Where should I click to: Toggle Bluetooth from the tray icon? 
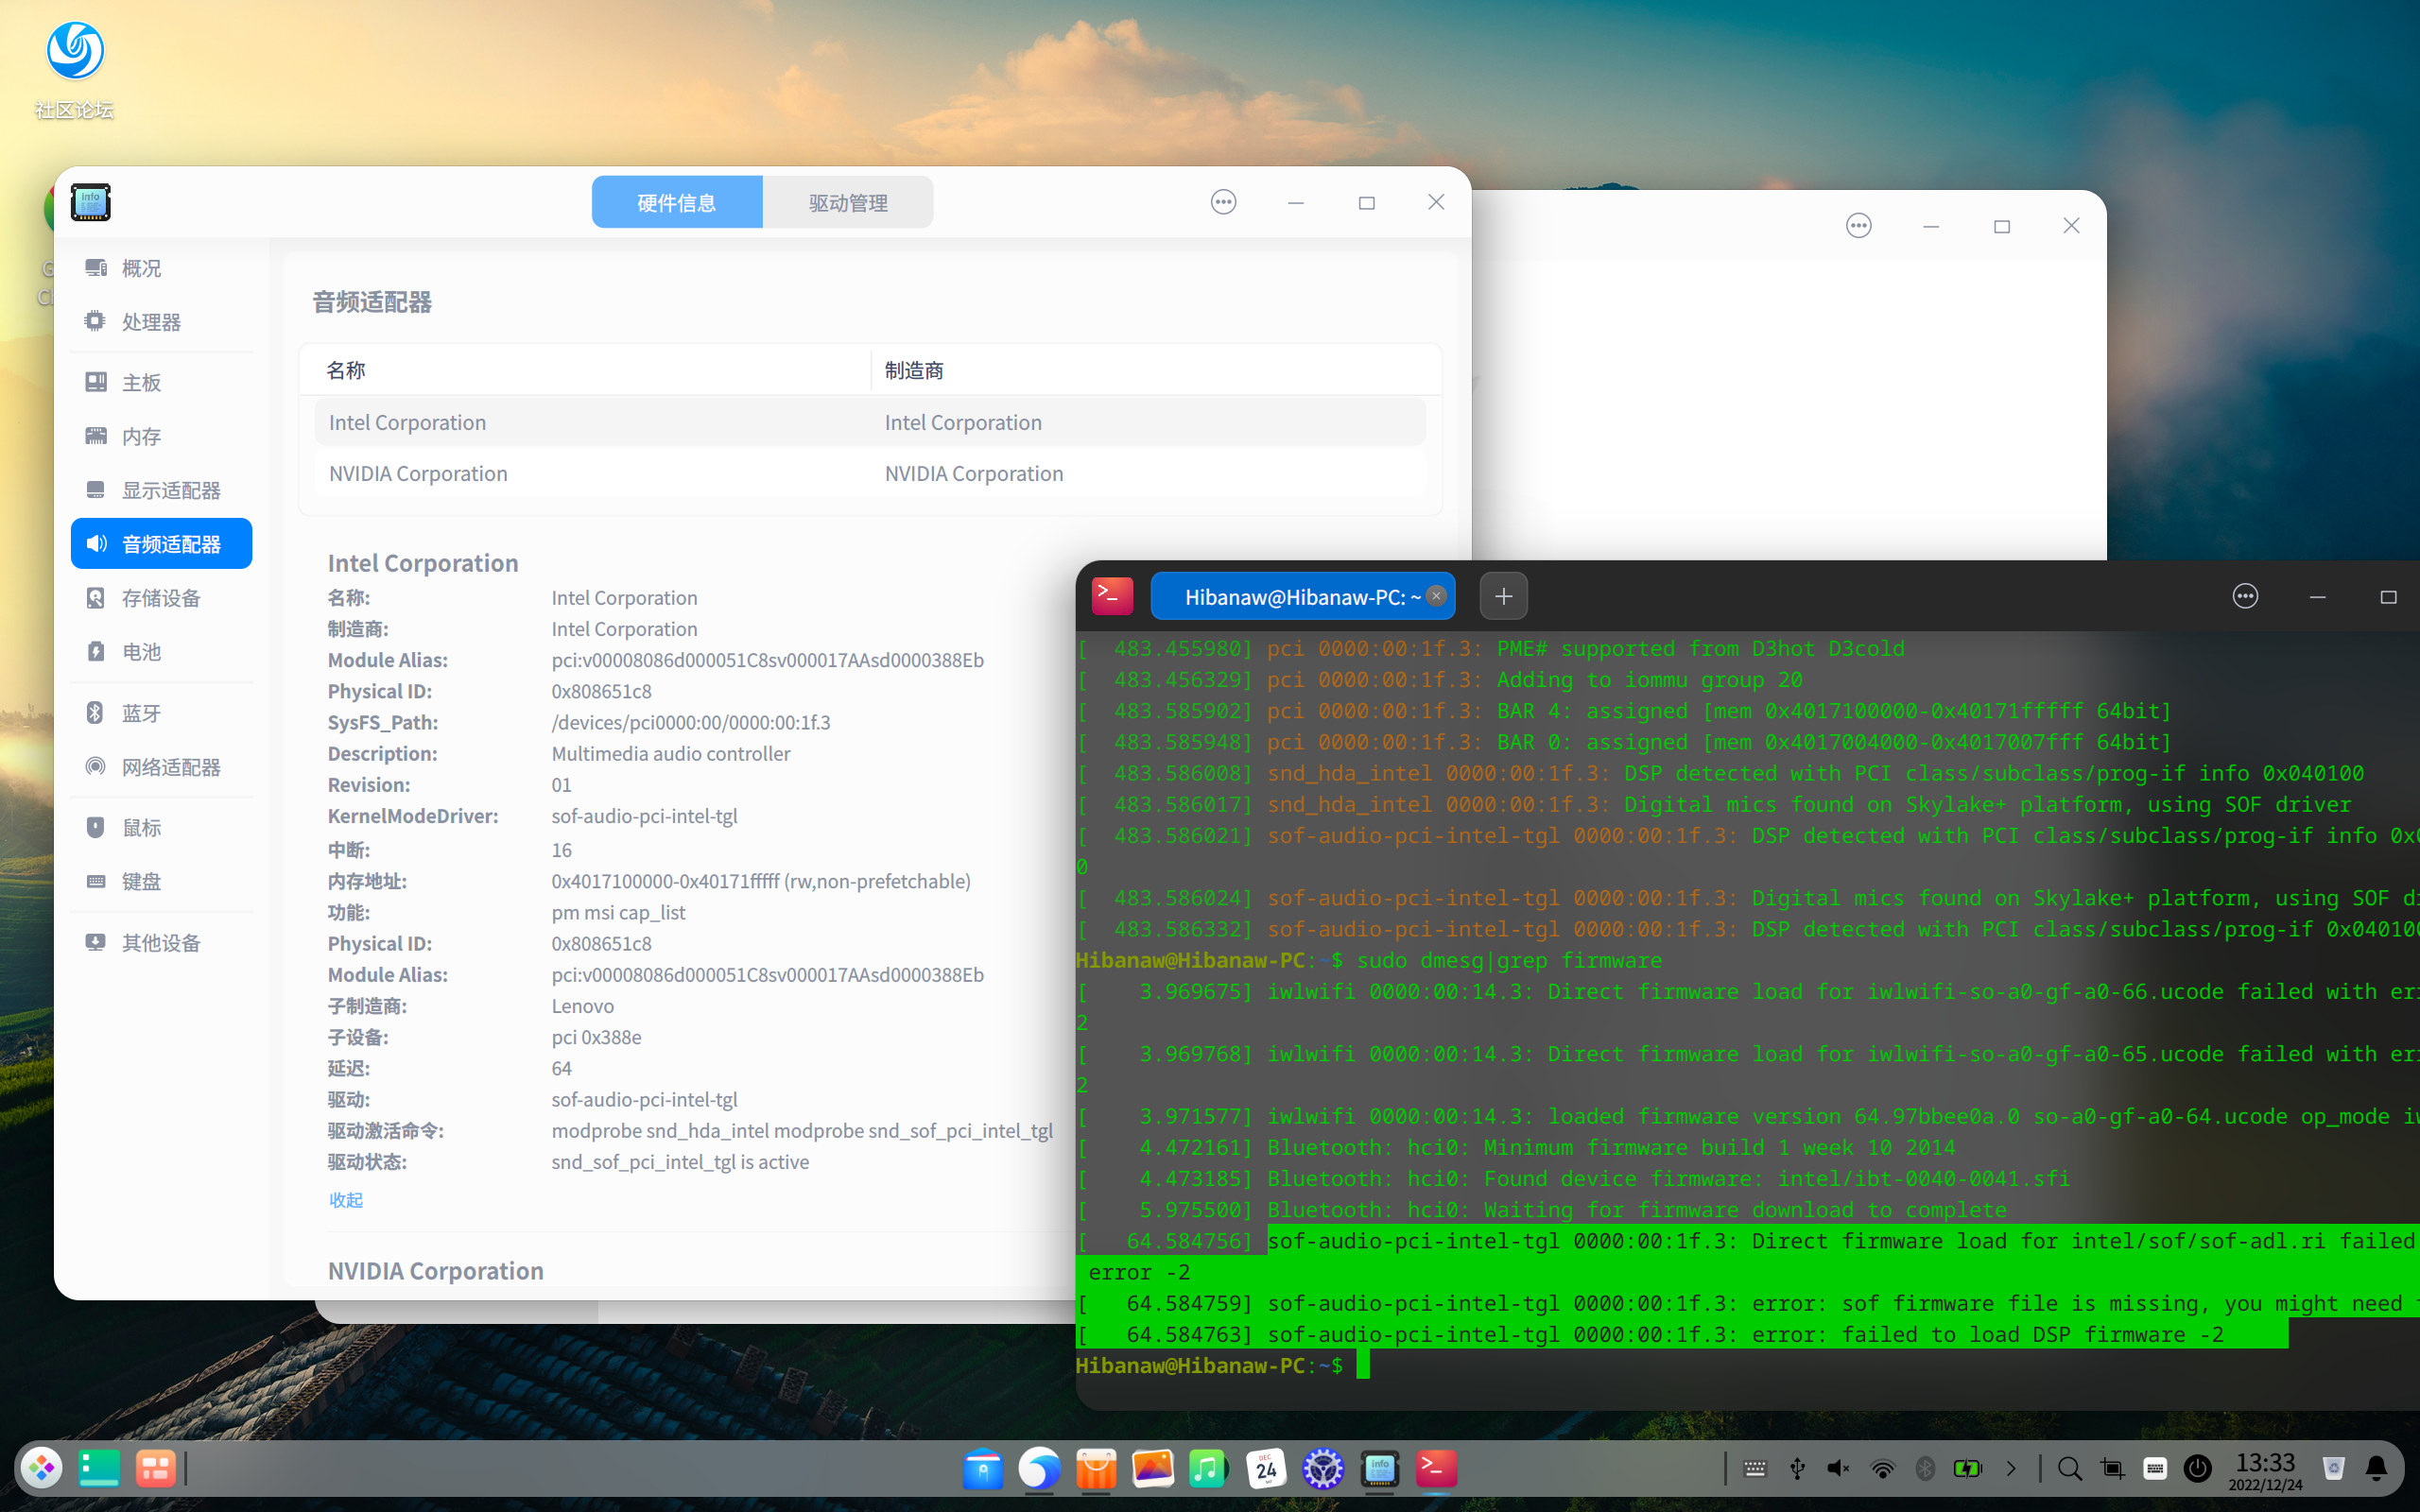click(1925, 1469)
